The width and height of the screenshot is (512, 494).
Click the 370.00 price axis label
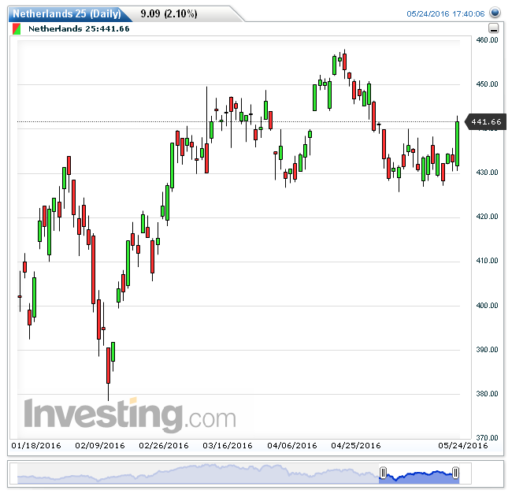coord(487,438)
